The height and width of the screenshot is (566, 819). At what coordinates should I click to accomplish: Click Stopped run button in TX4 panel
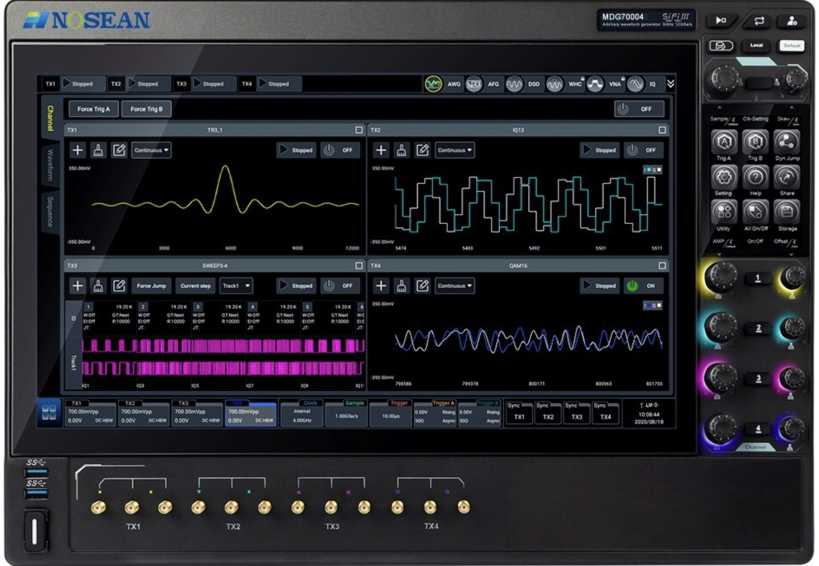600,286
